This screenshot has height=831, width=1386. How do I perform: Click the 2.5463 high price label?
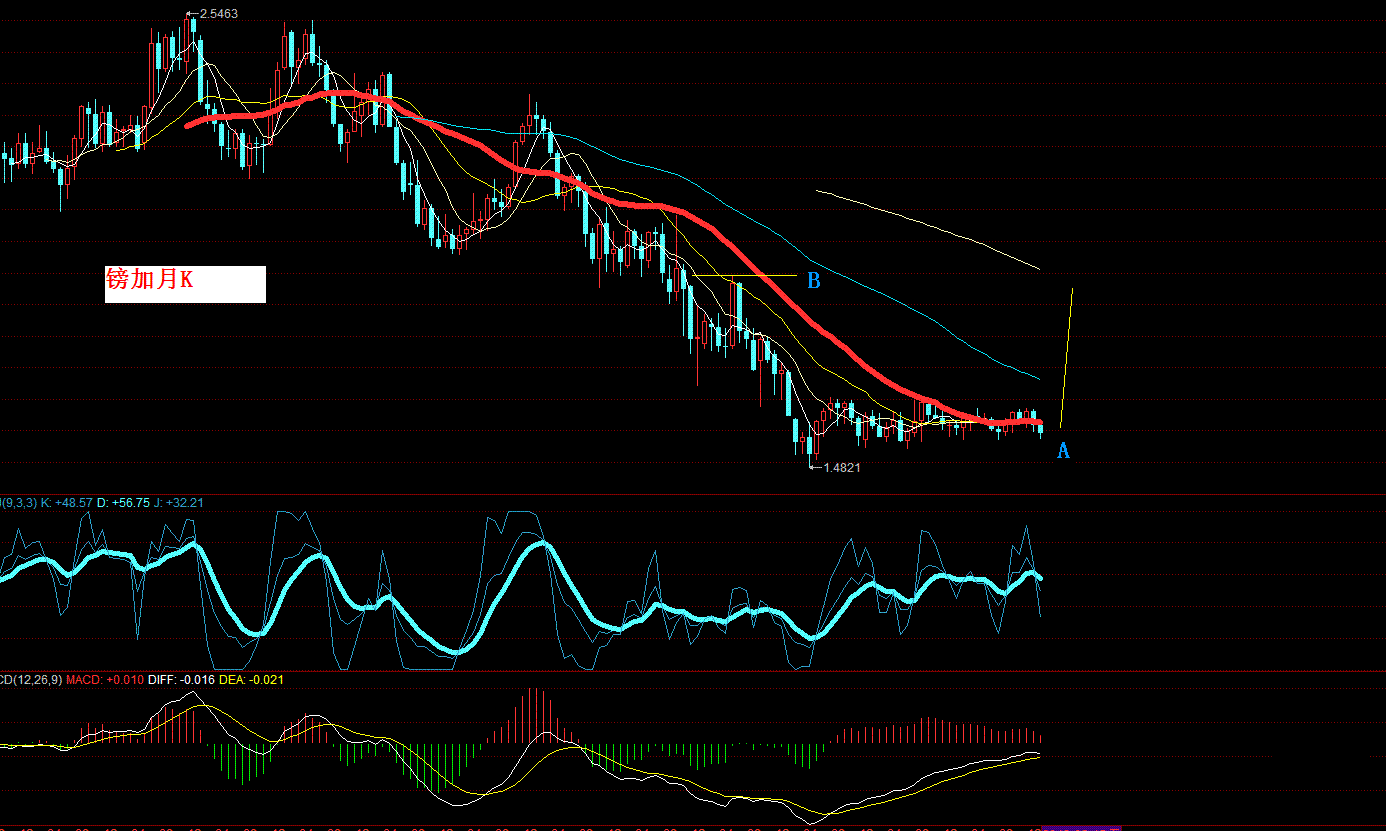point(219,14)
